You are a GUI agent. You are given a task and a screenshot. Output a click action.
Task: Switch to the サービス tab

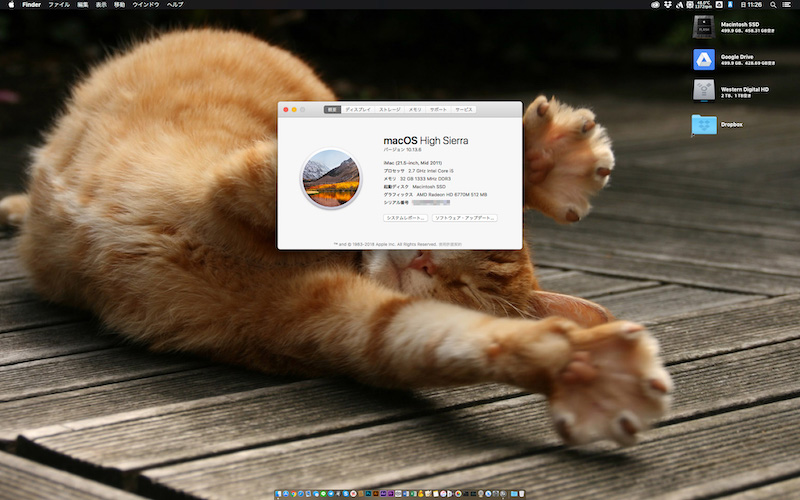(464, 110)
